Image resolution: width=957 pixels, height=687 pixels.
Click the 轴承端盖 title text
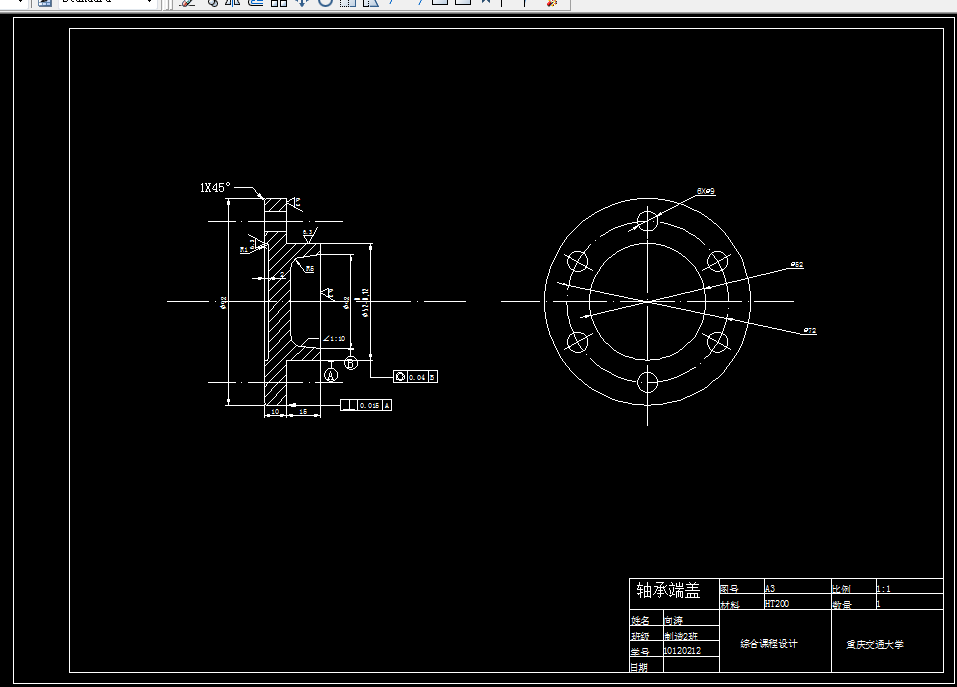tap(668, 591)
